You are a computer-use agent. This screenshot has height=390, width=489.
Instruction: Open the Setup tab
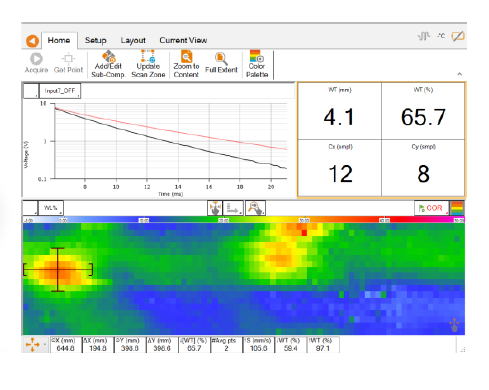point(96,40)
